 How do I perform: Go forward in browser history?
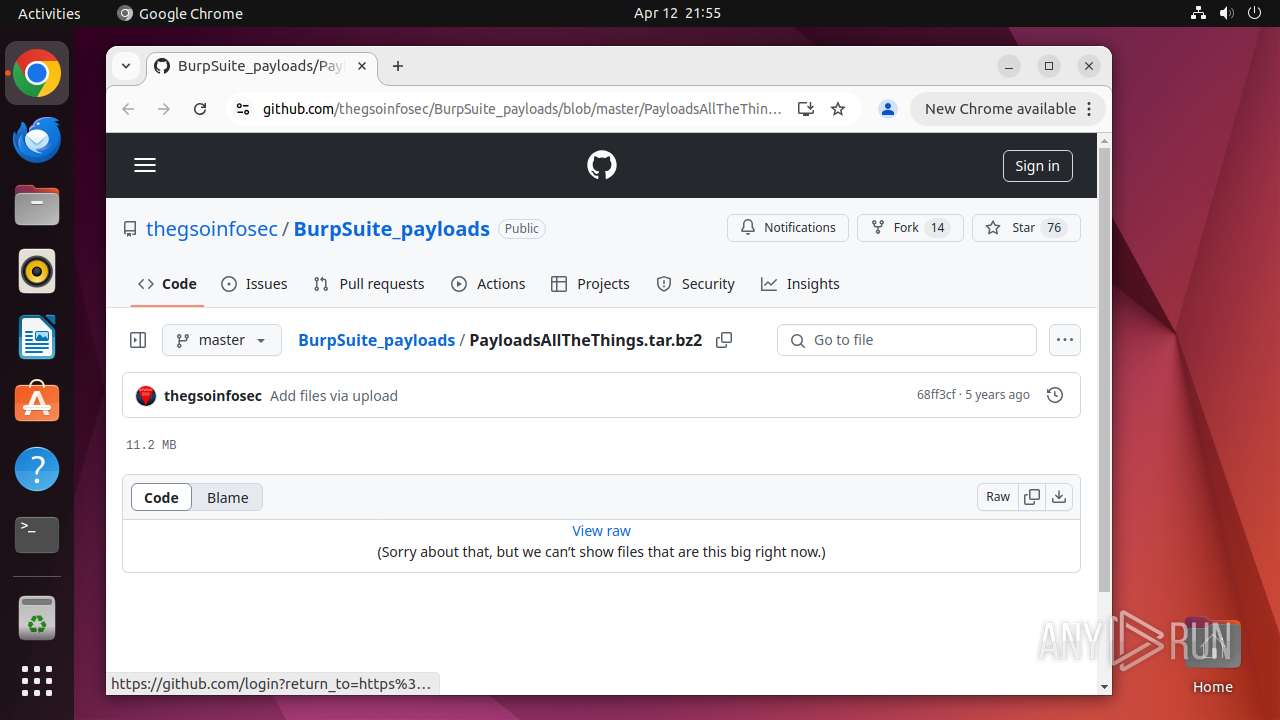click(x=164, y=109)
